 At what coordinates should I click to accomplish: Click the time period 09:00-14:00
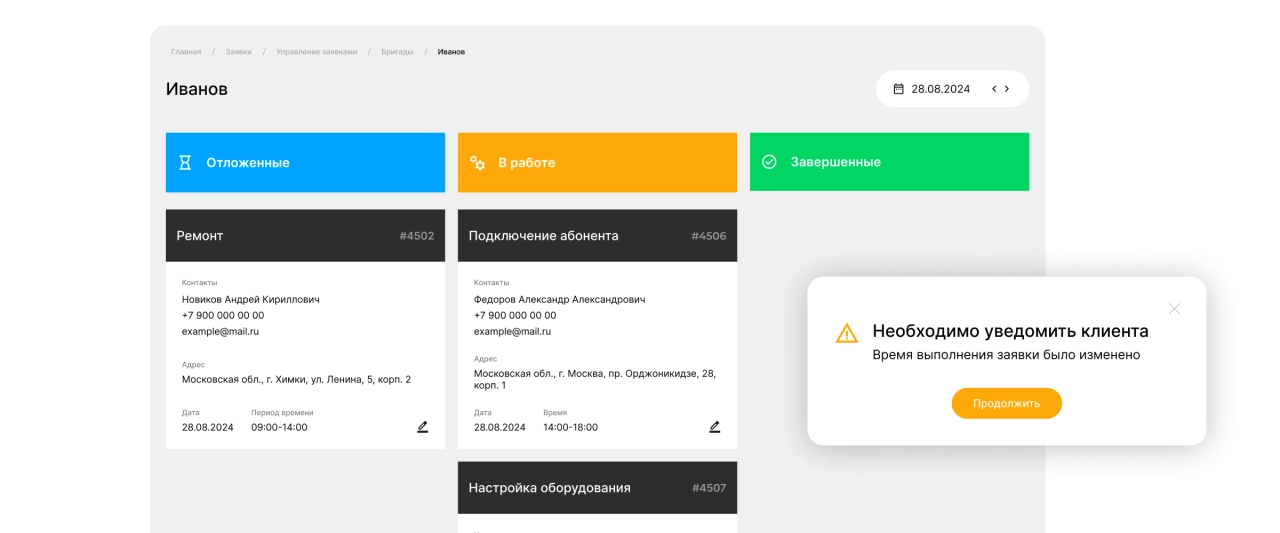279,427
